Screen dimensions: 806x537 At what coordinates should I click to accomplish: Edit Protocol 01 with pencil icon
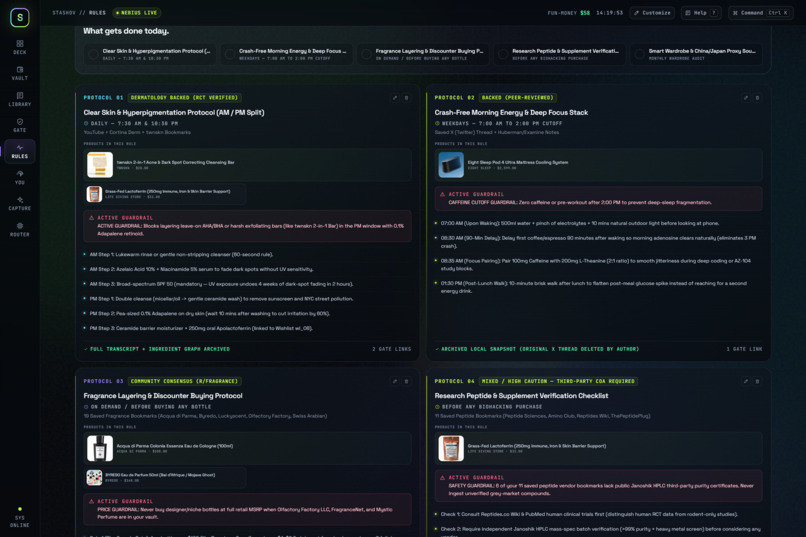tap(395, 98)
